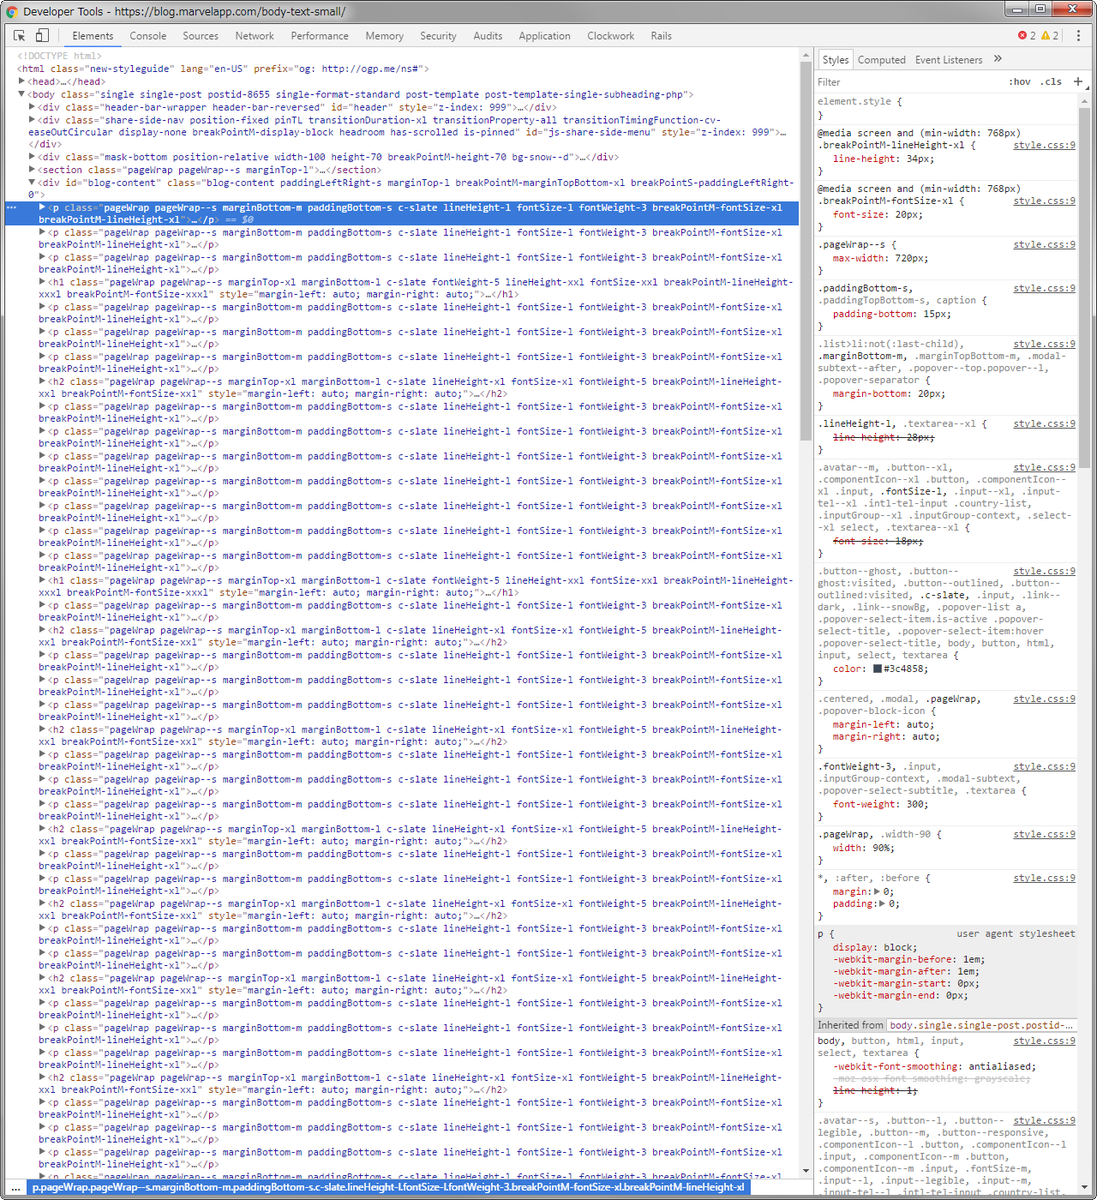Open the Sources tab

tap(200, 36)
